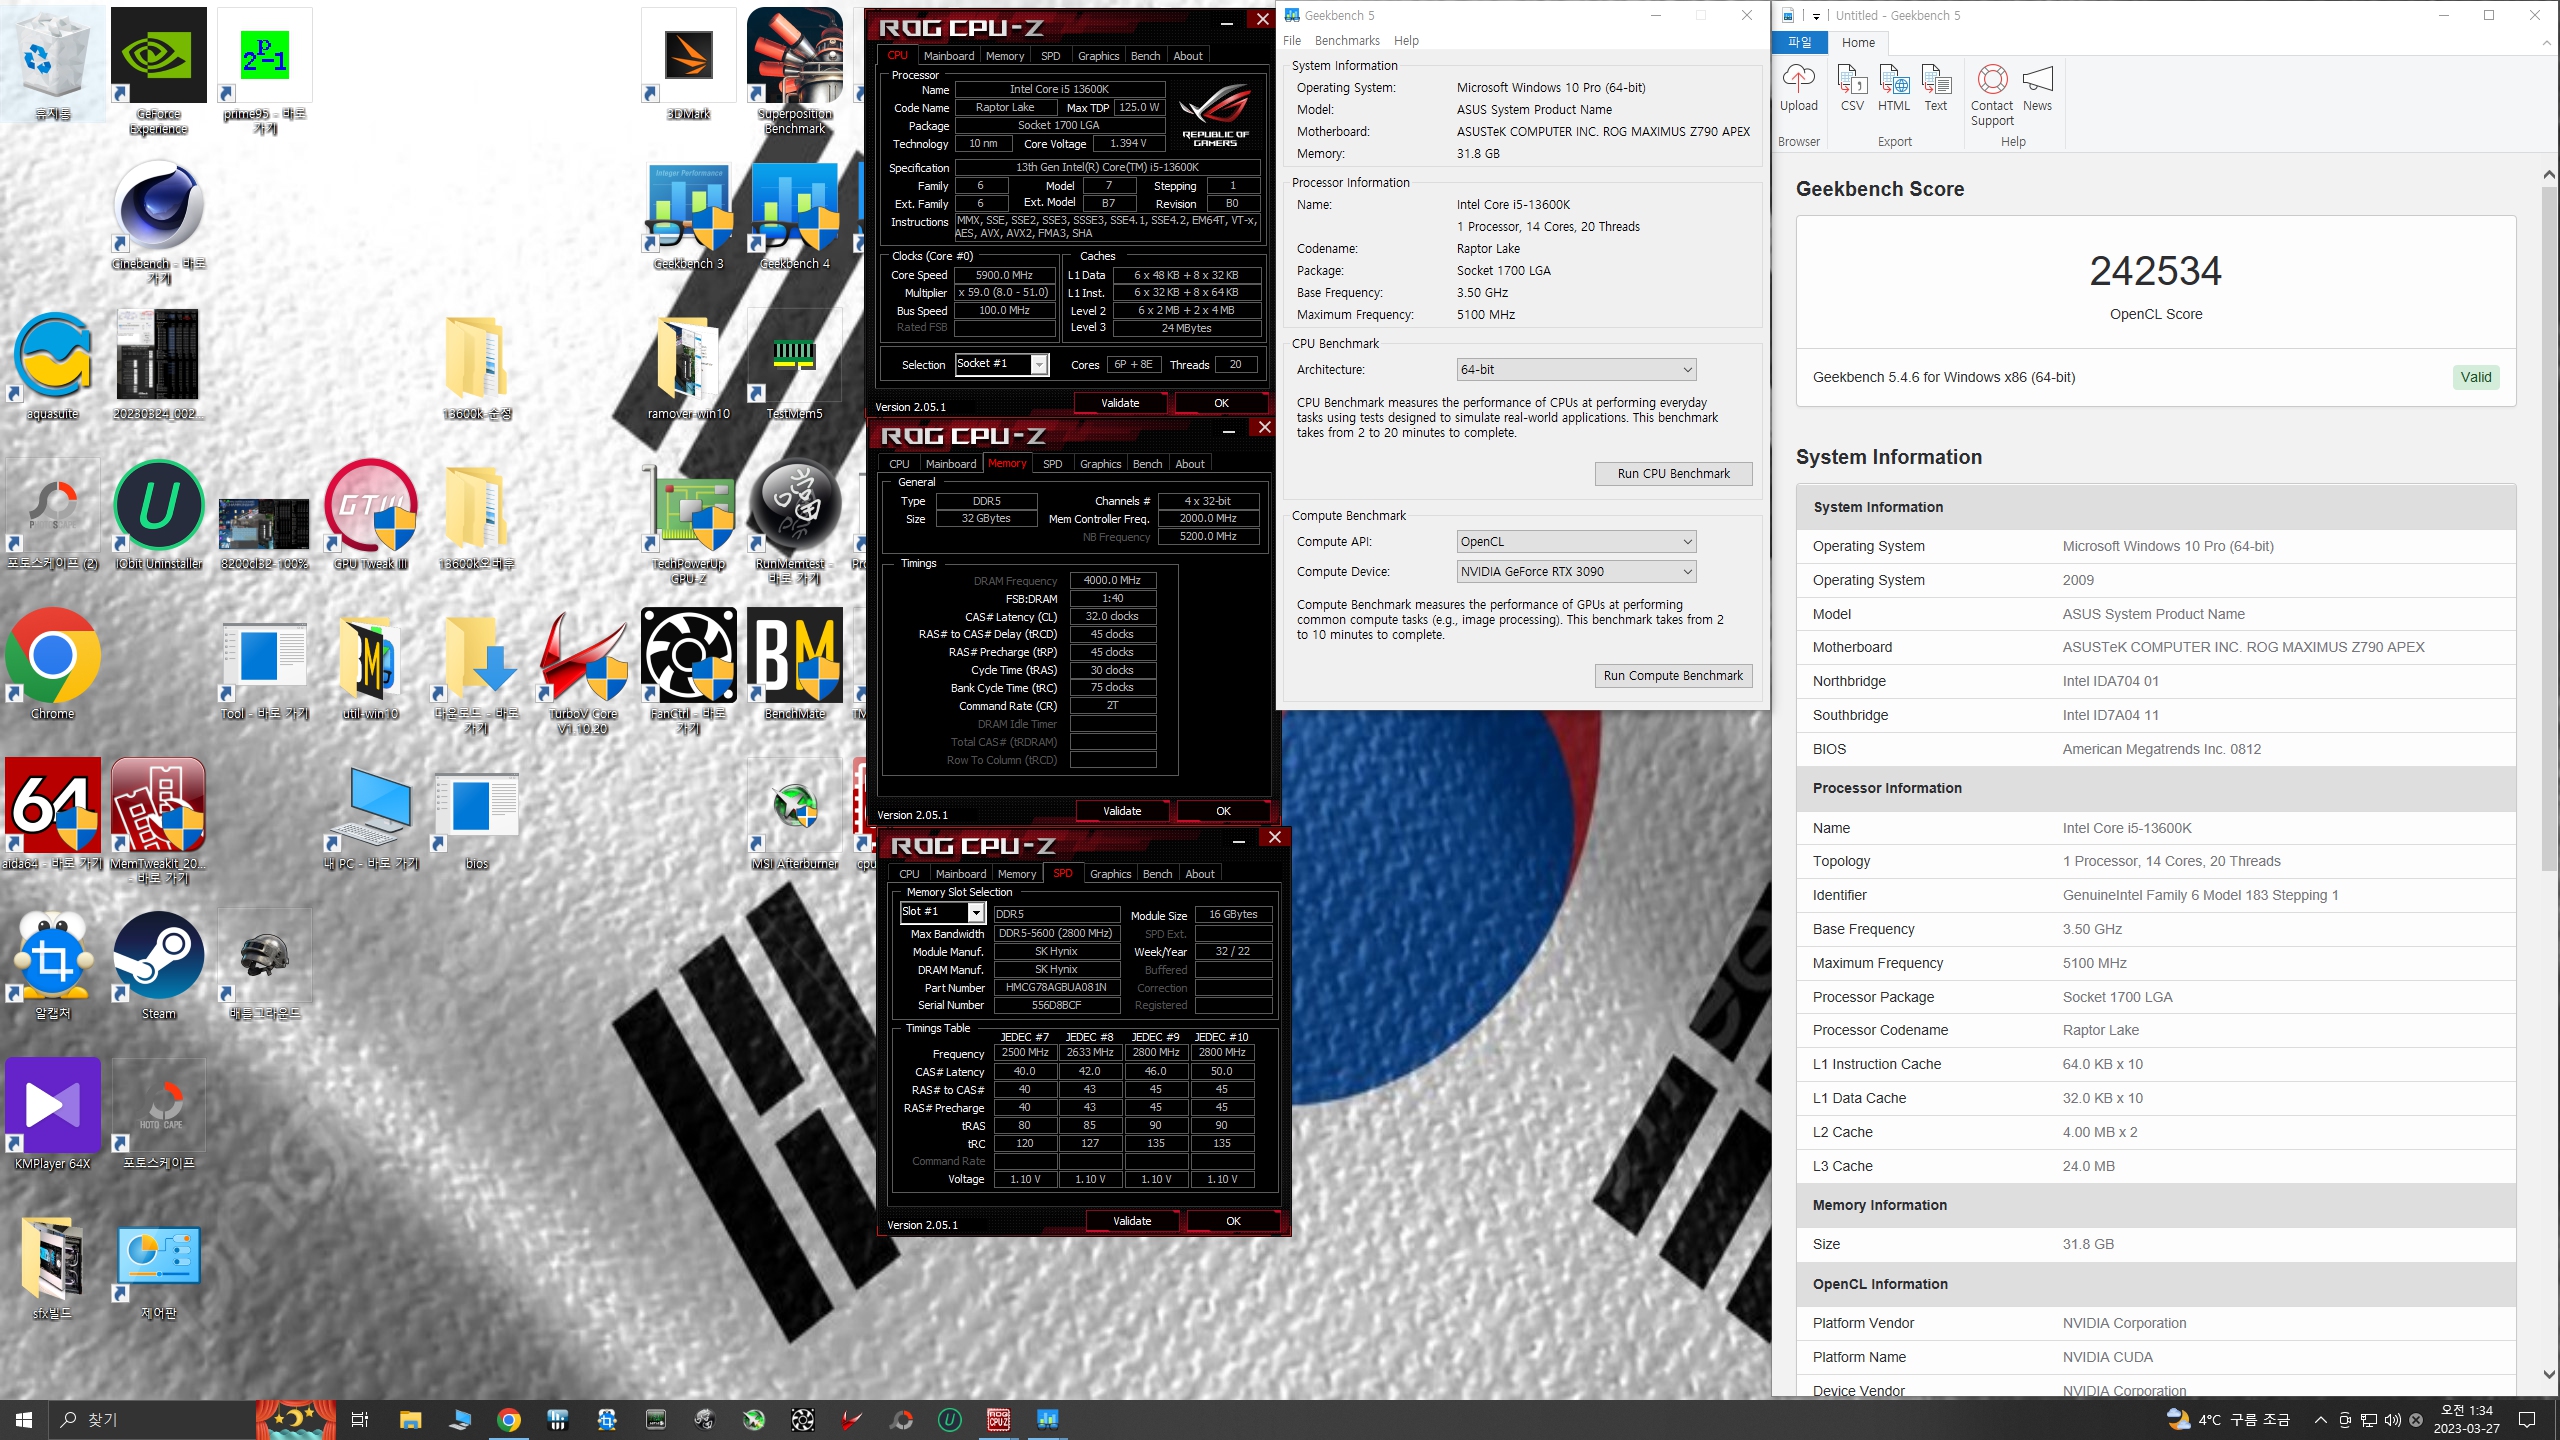This screenshot has width=2560, height=1440.
Task: Select Home ribbon tab in results window
Action: coord(1858,42)
